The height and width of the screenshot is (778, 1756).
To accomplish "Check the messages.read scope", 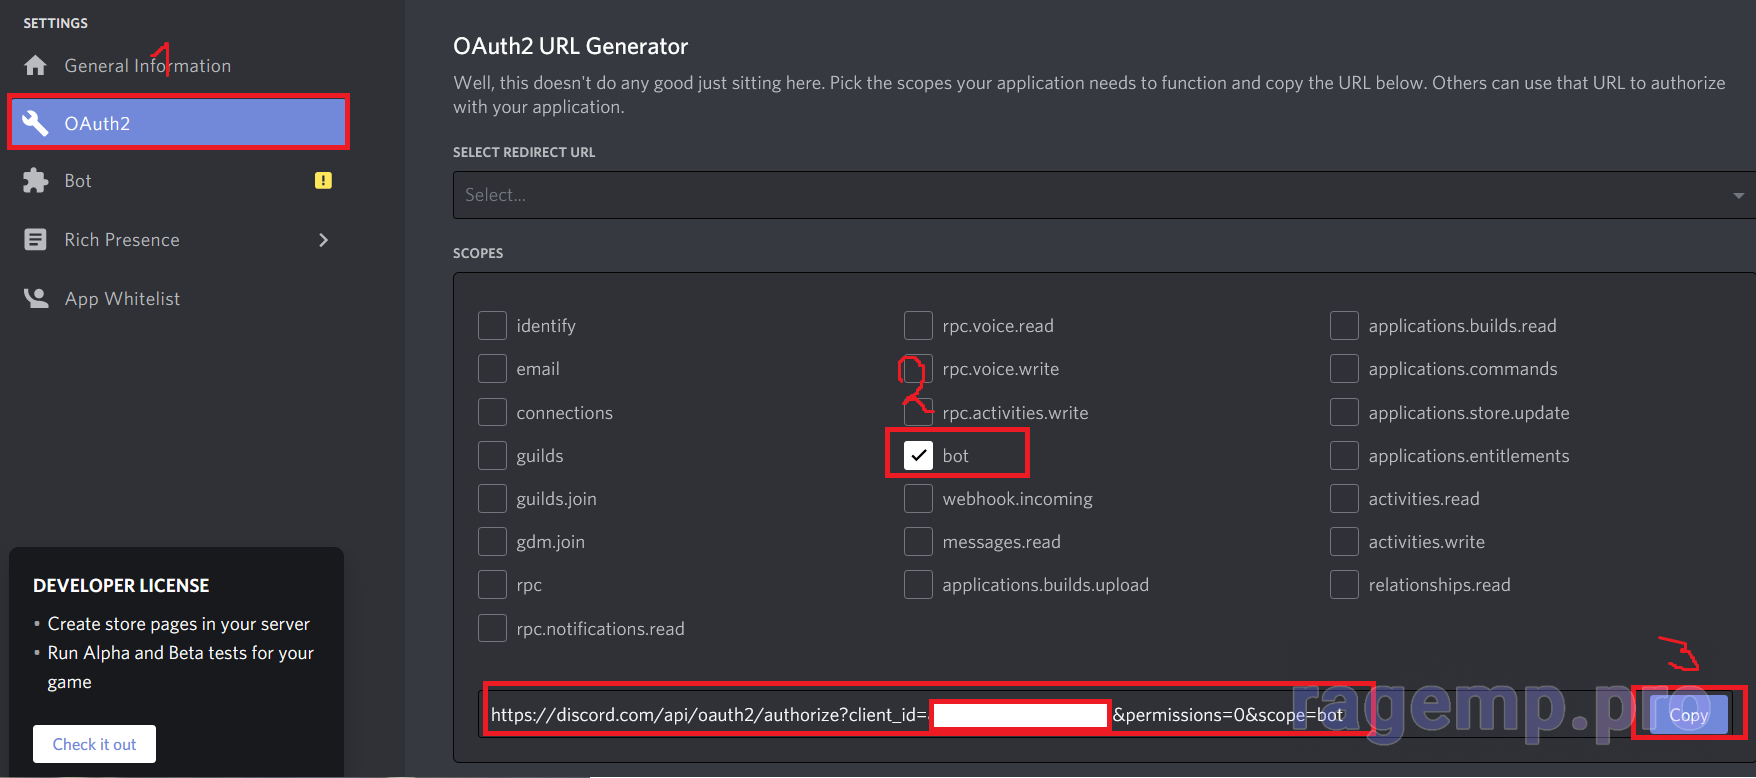I will (918, 542).
